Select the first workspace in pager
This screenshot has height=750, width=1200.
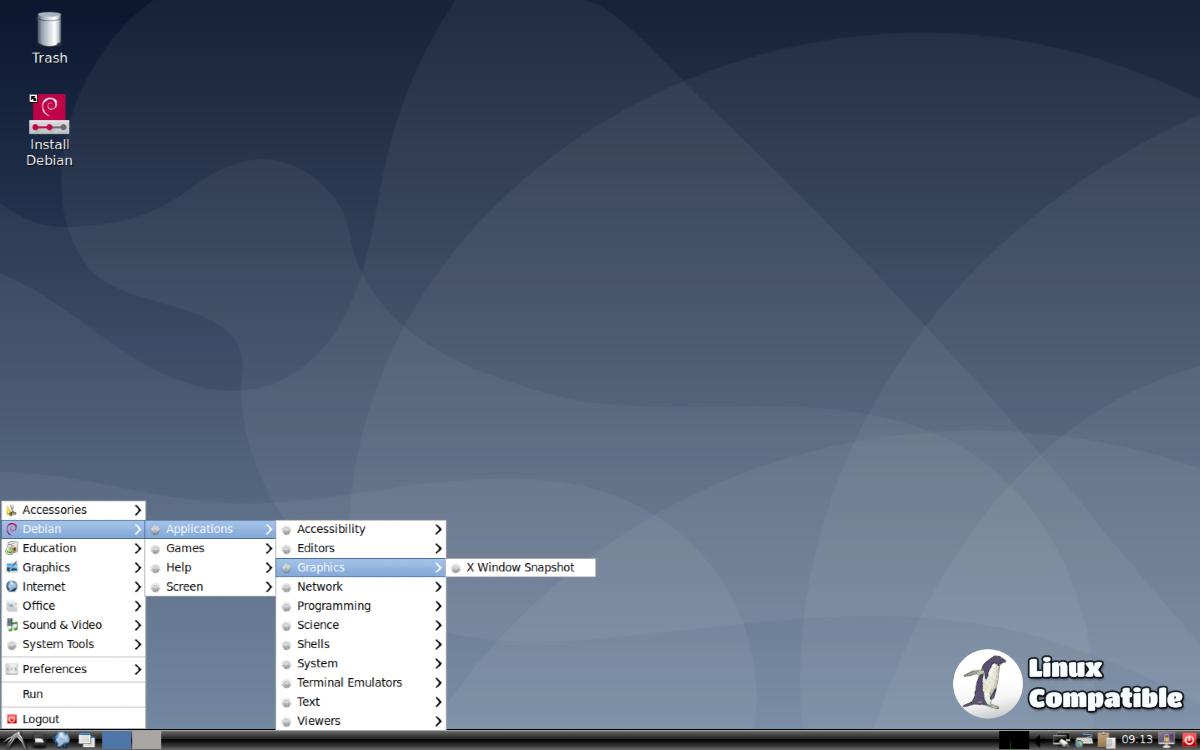[x=117, y=740]
